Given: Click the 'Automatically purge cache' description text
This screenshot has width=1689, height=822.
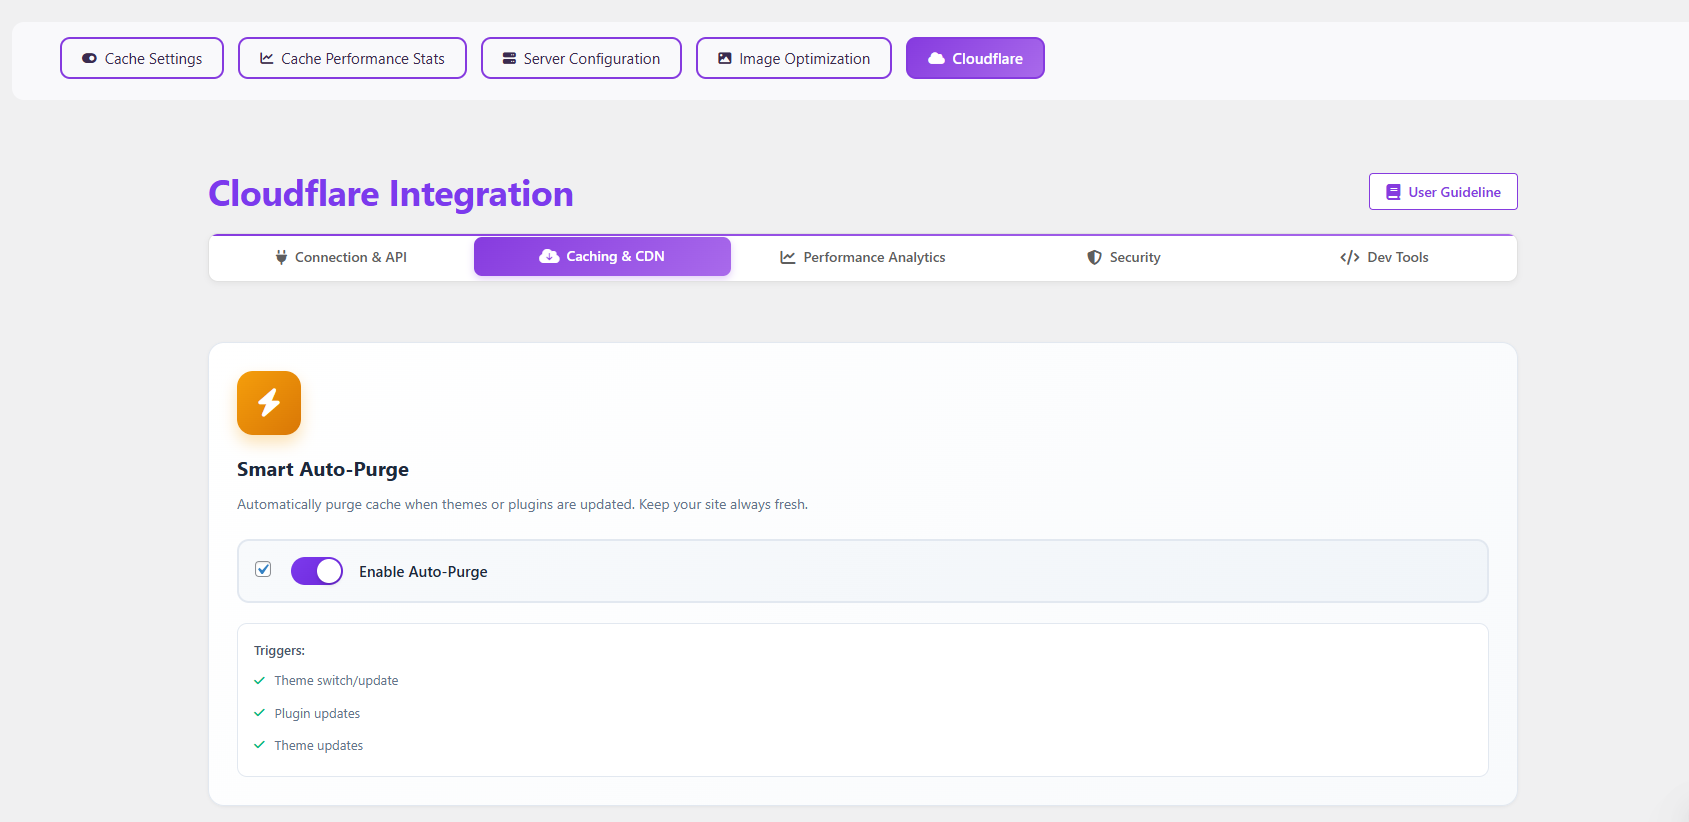Looking at the screenshot, I should click(x=522, y=505).
